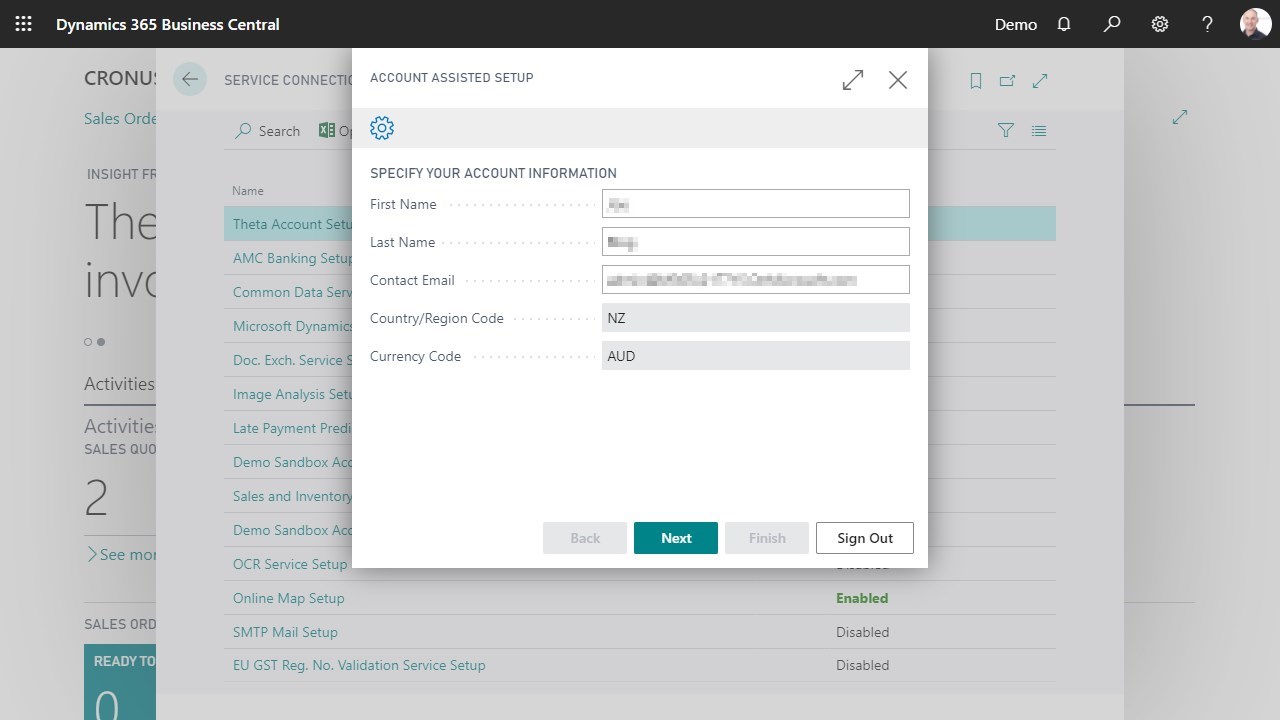Click the Name column header
The image size is (1280, 720).
tap(248, 190)
